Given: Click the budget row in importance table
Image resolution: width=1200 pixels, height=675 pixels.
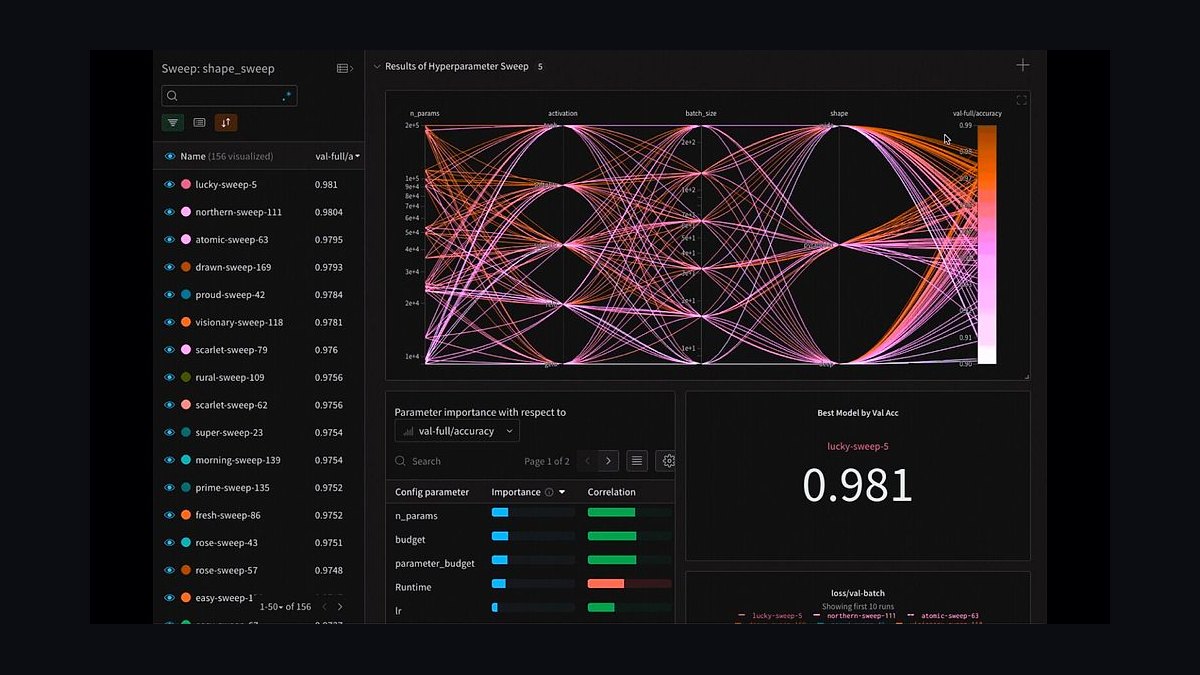Looking at the screenshot, I should pos(530,539).
